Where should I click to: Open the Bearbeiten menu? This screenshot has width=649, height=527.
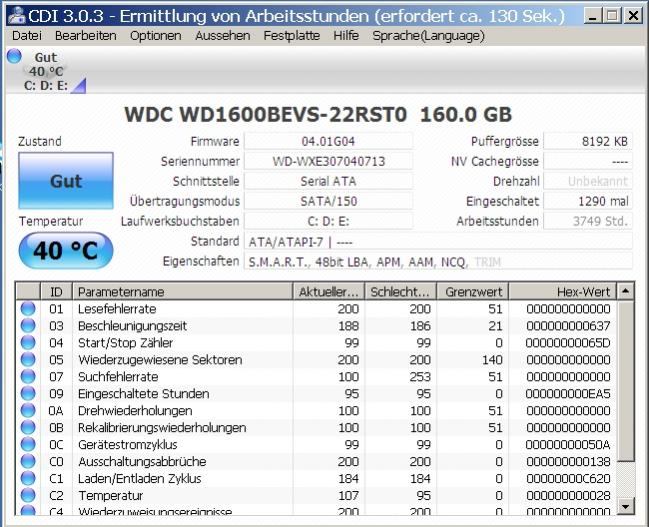86,36
